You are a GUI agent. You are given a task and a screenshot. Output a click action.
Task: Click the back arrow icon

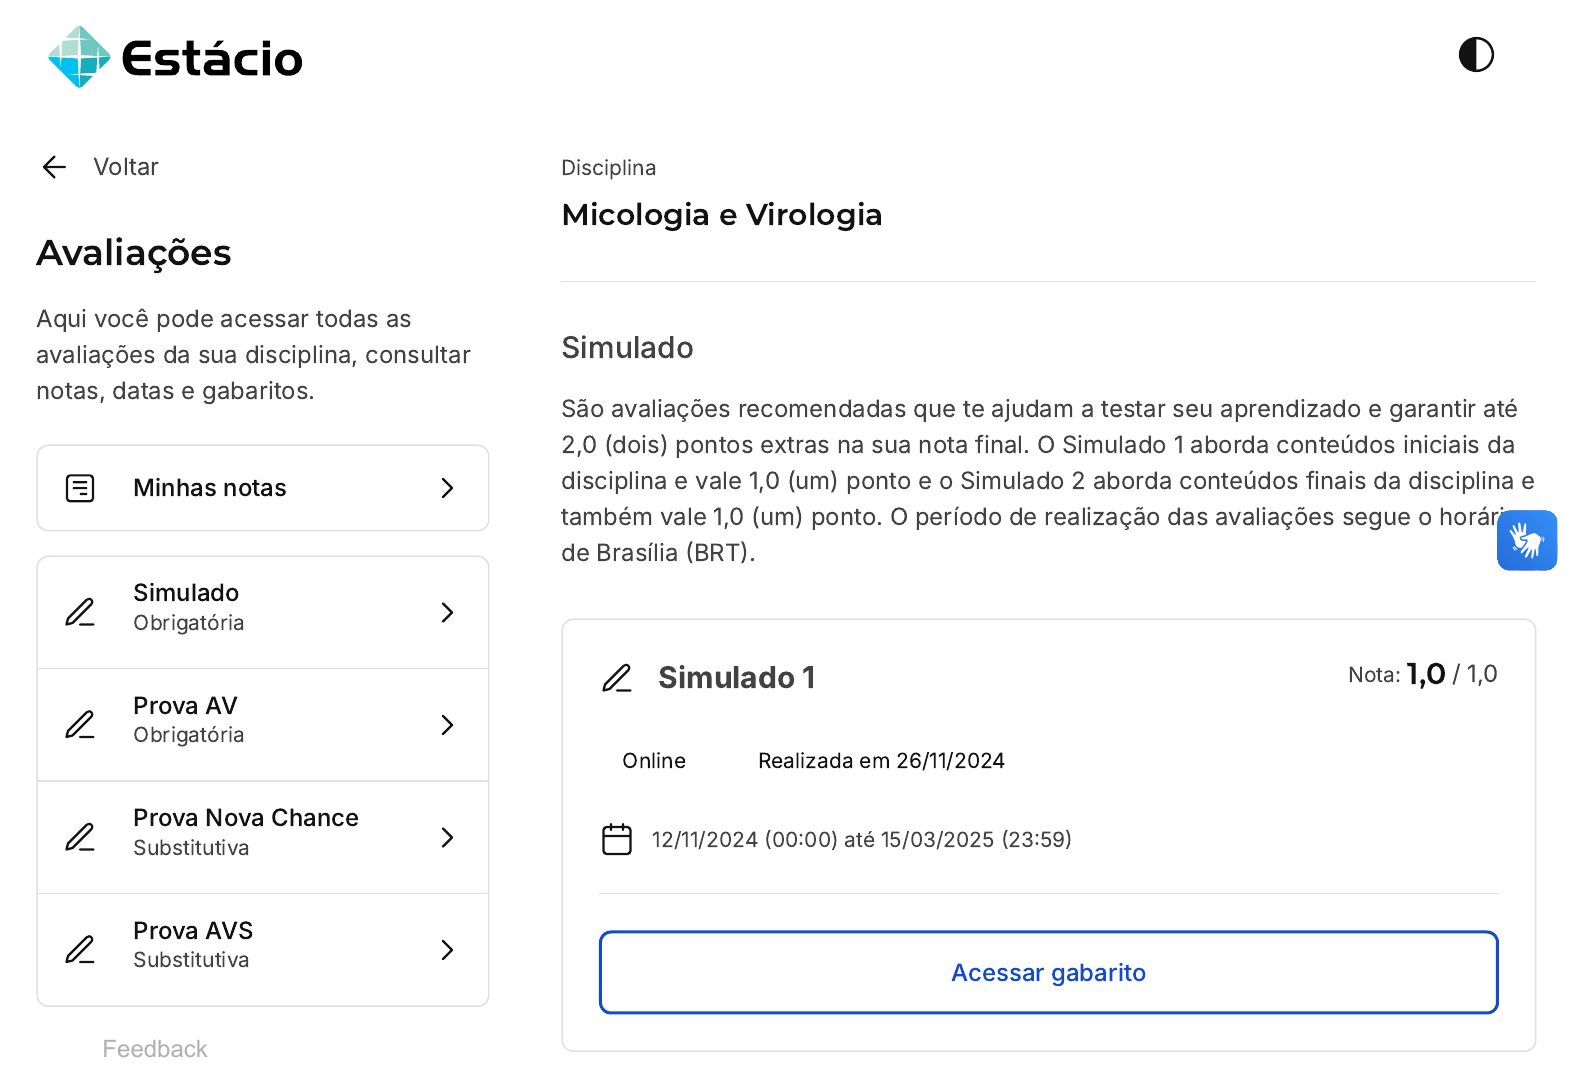coord(54,167)
